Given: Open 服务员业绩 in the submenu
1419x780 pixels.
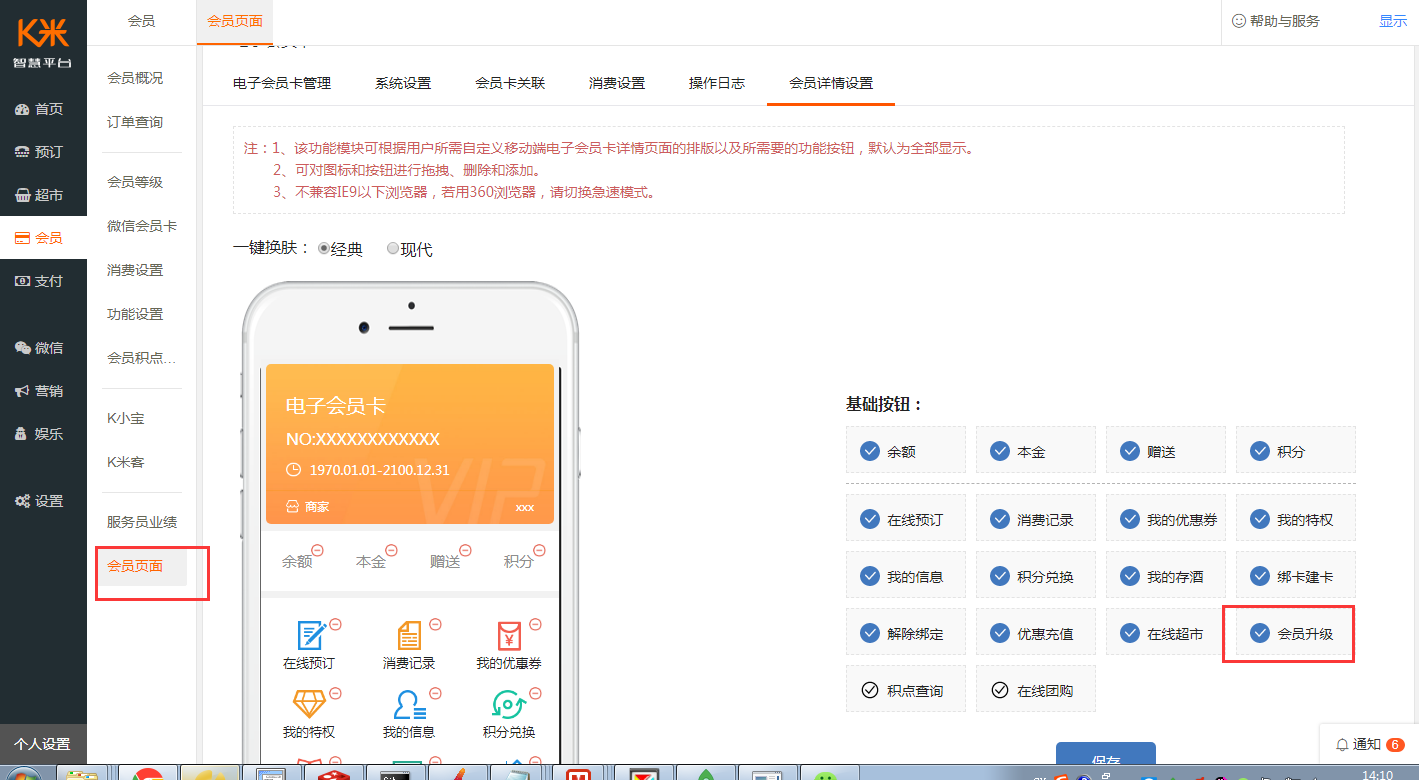Looking at the screenshot, I should coord(142,522).
